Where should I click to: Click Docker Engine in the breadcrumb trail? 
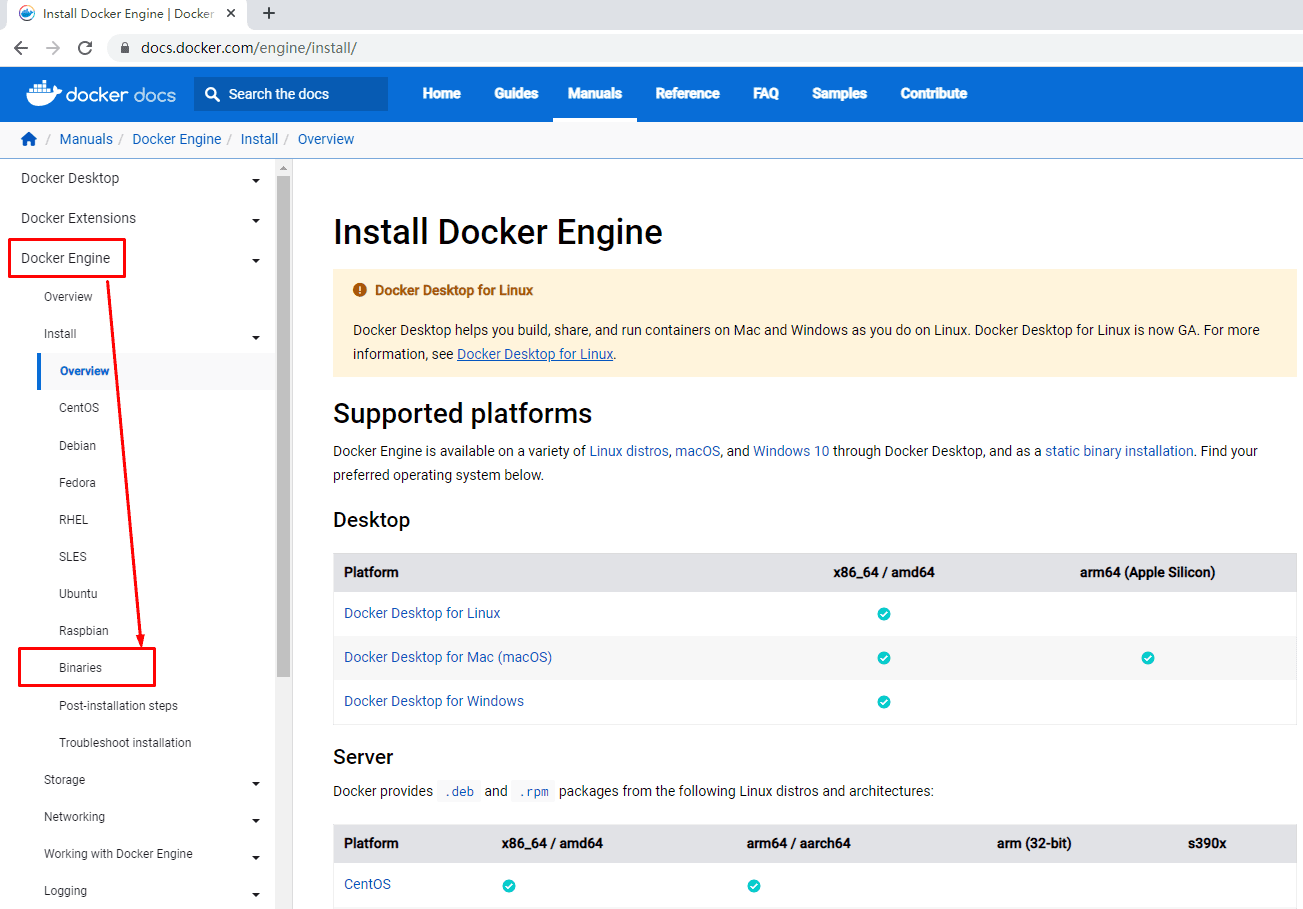click(x=177, y=139)
